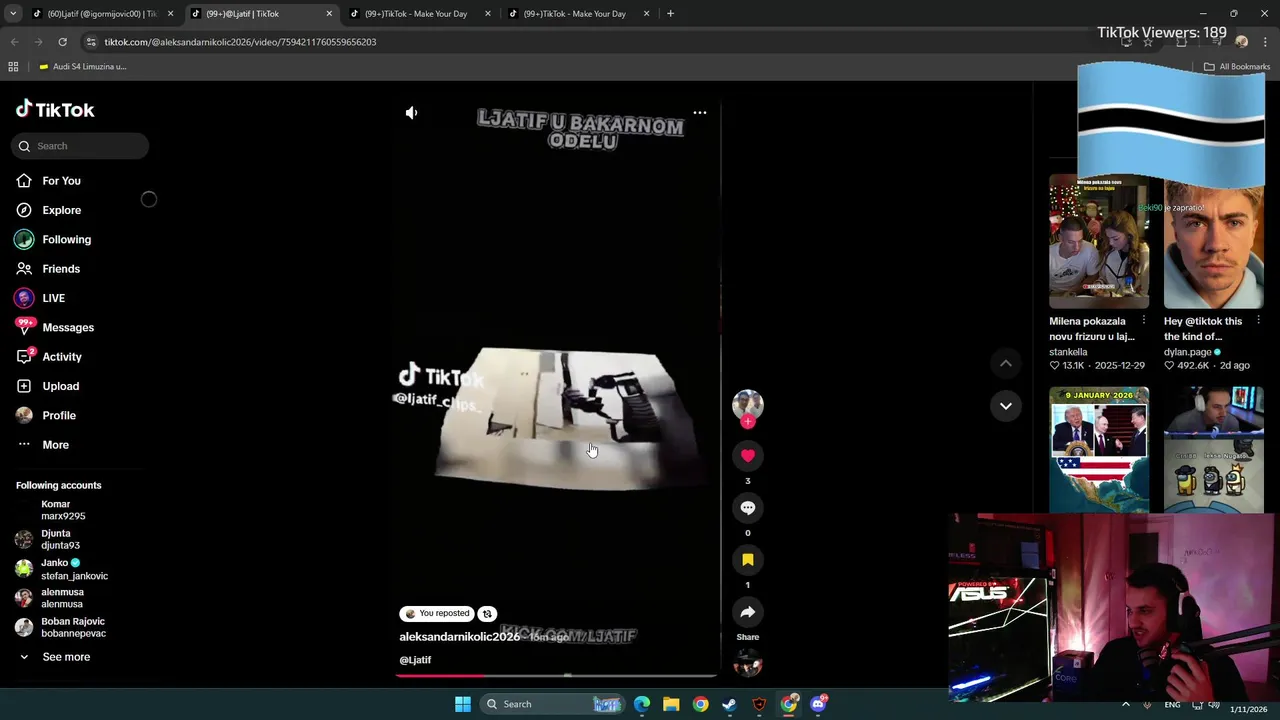Open the Activity notifications
Viewport: 1280px width, 720px height.
point(62,357)
